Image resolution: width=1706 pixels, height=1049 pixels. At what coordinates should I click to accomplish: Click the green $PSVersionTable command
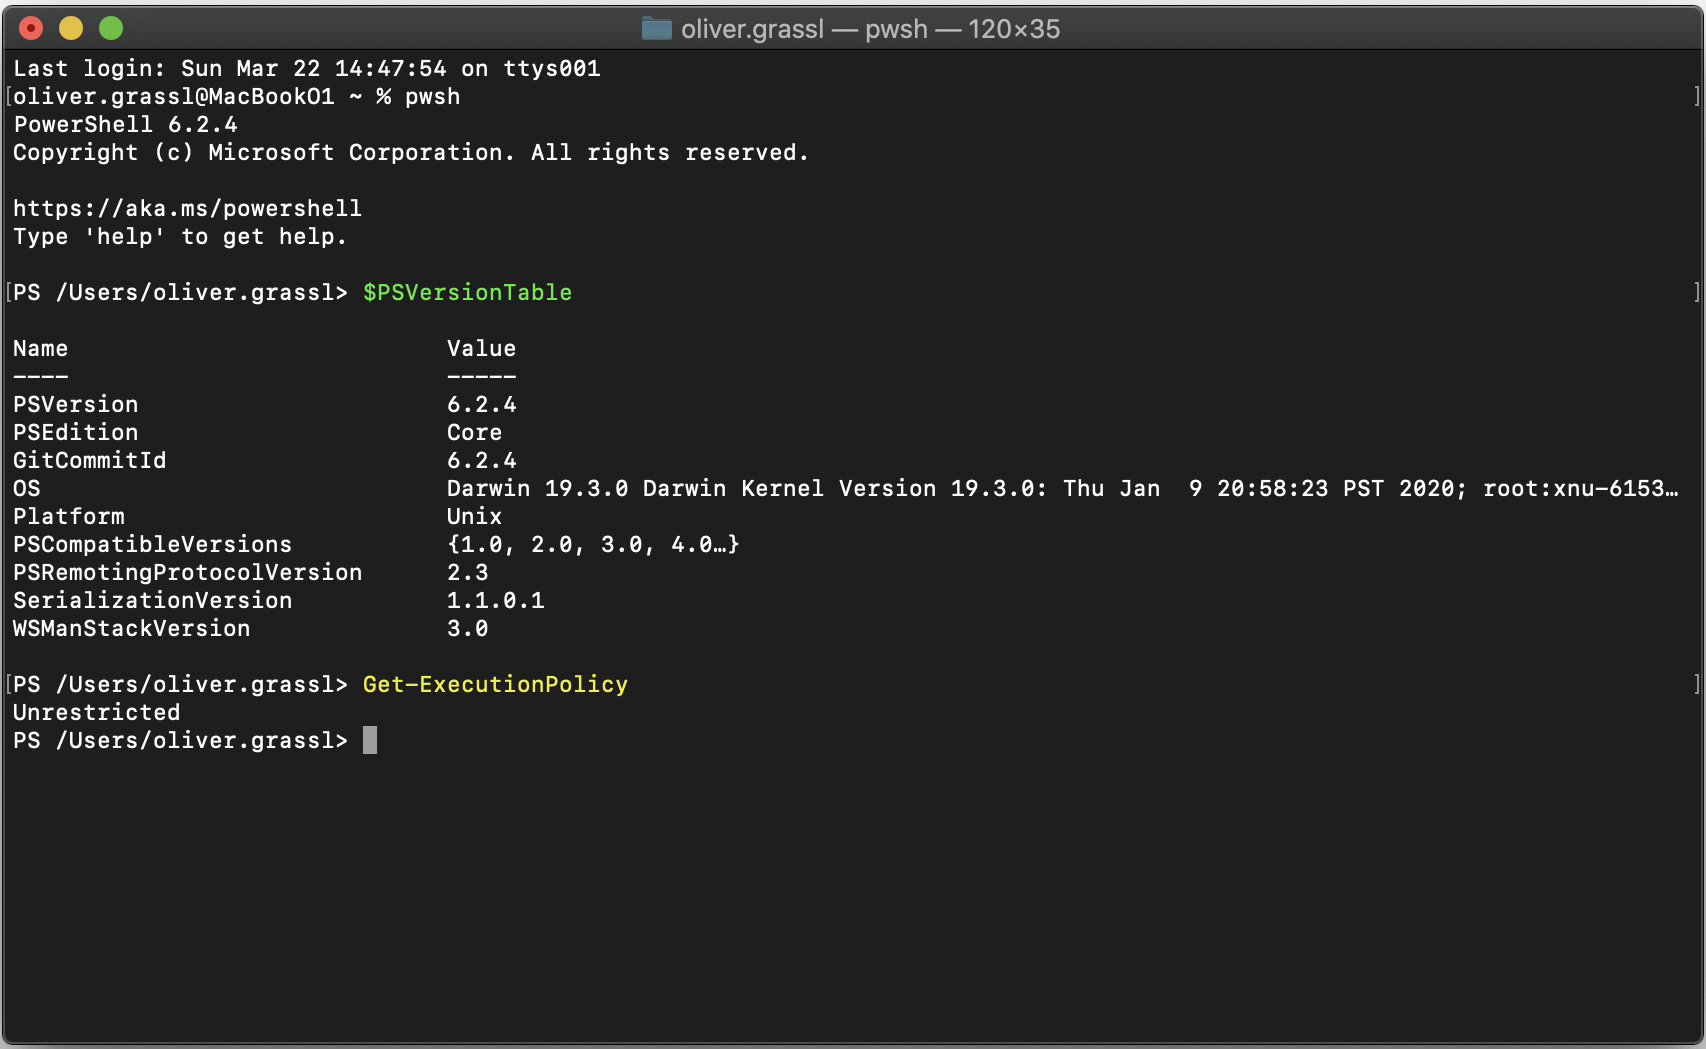(467, 293)
